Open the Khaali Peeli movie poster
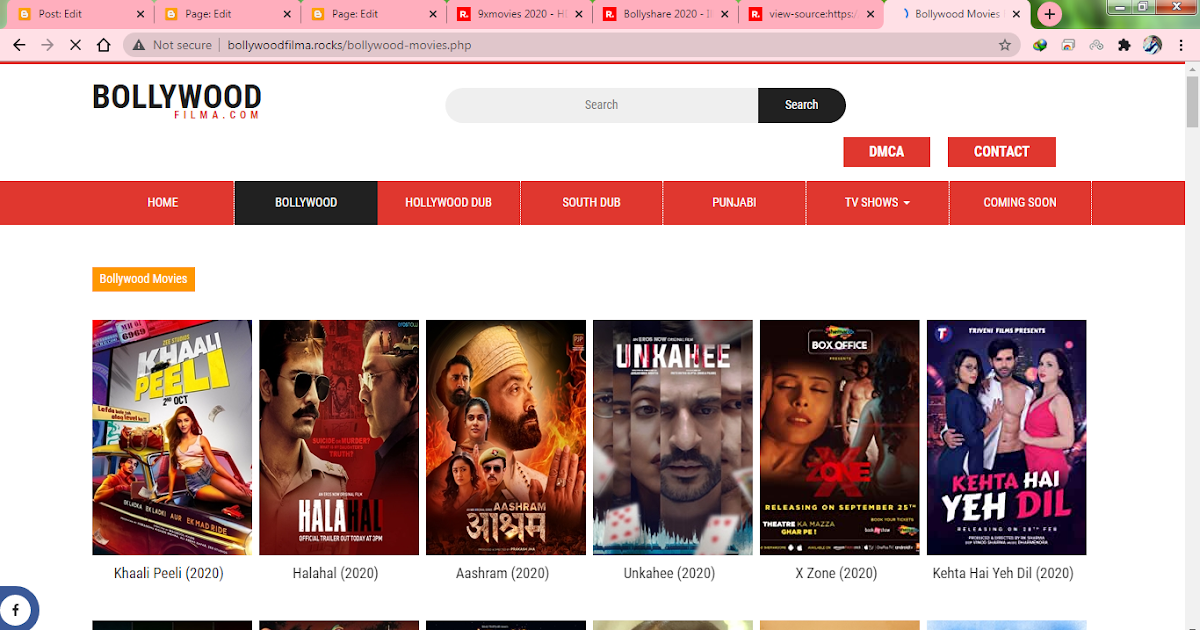The image size is (1200, 630). [x=172, y=437]
